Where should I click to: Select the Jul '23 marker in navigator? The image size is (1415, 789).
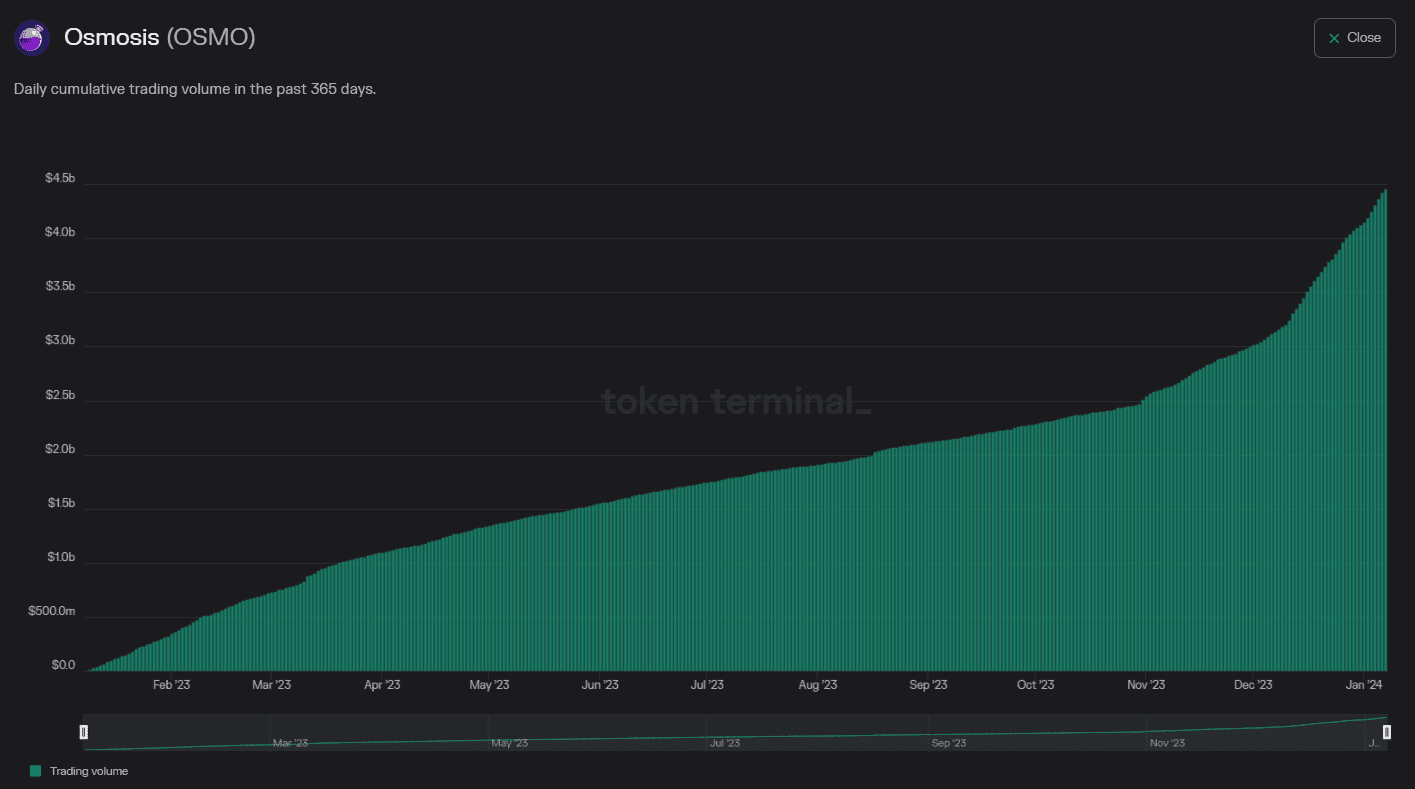pos(724,743)
